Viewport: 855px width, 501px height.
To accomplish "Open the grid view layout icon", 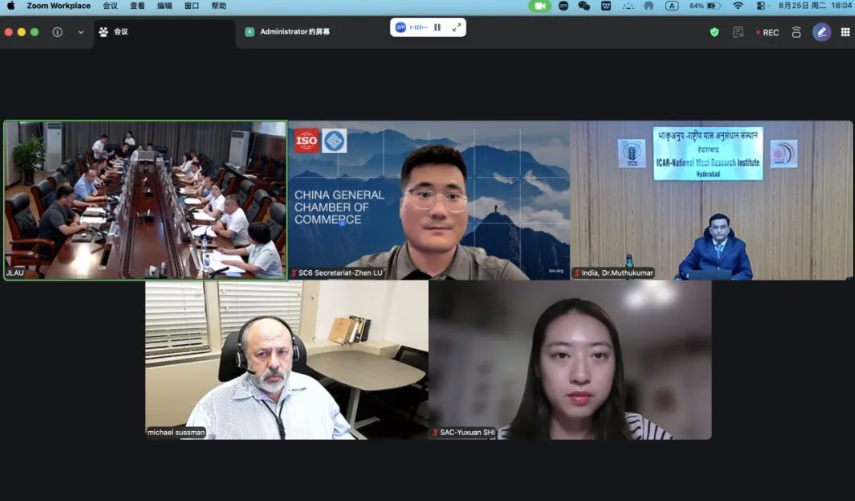I will click(845, 32).
